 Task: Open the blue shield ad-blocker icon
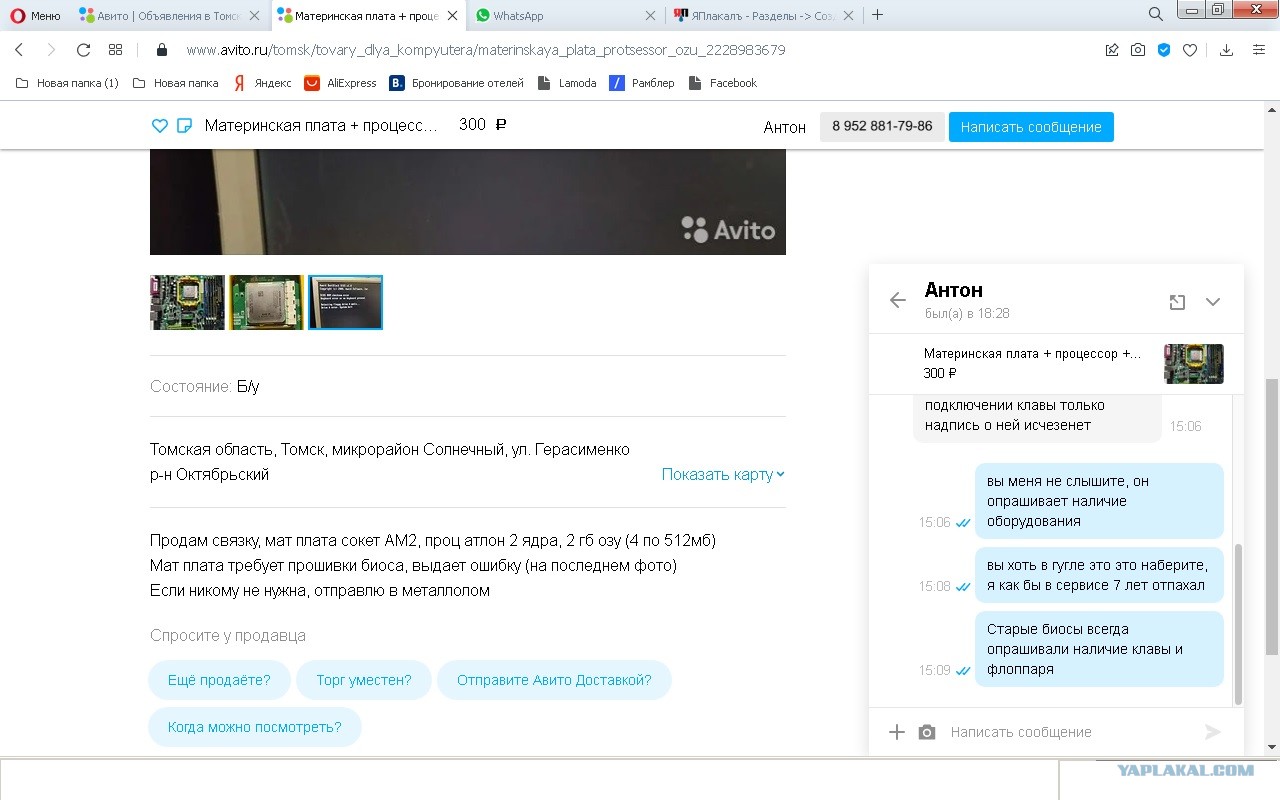coord(1164,50)
